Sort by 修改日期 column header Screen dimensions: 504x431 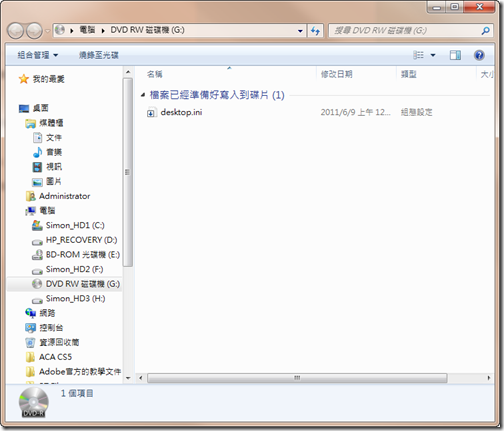pos(336,74)
